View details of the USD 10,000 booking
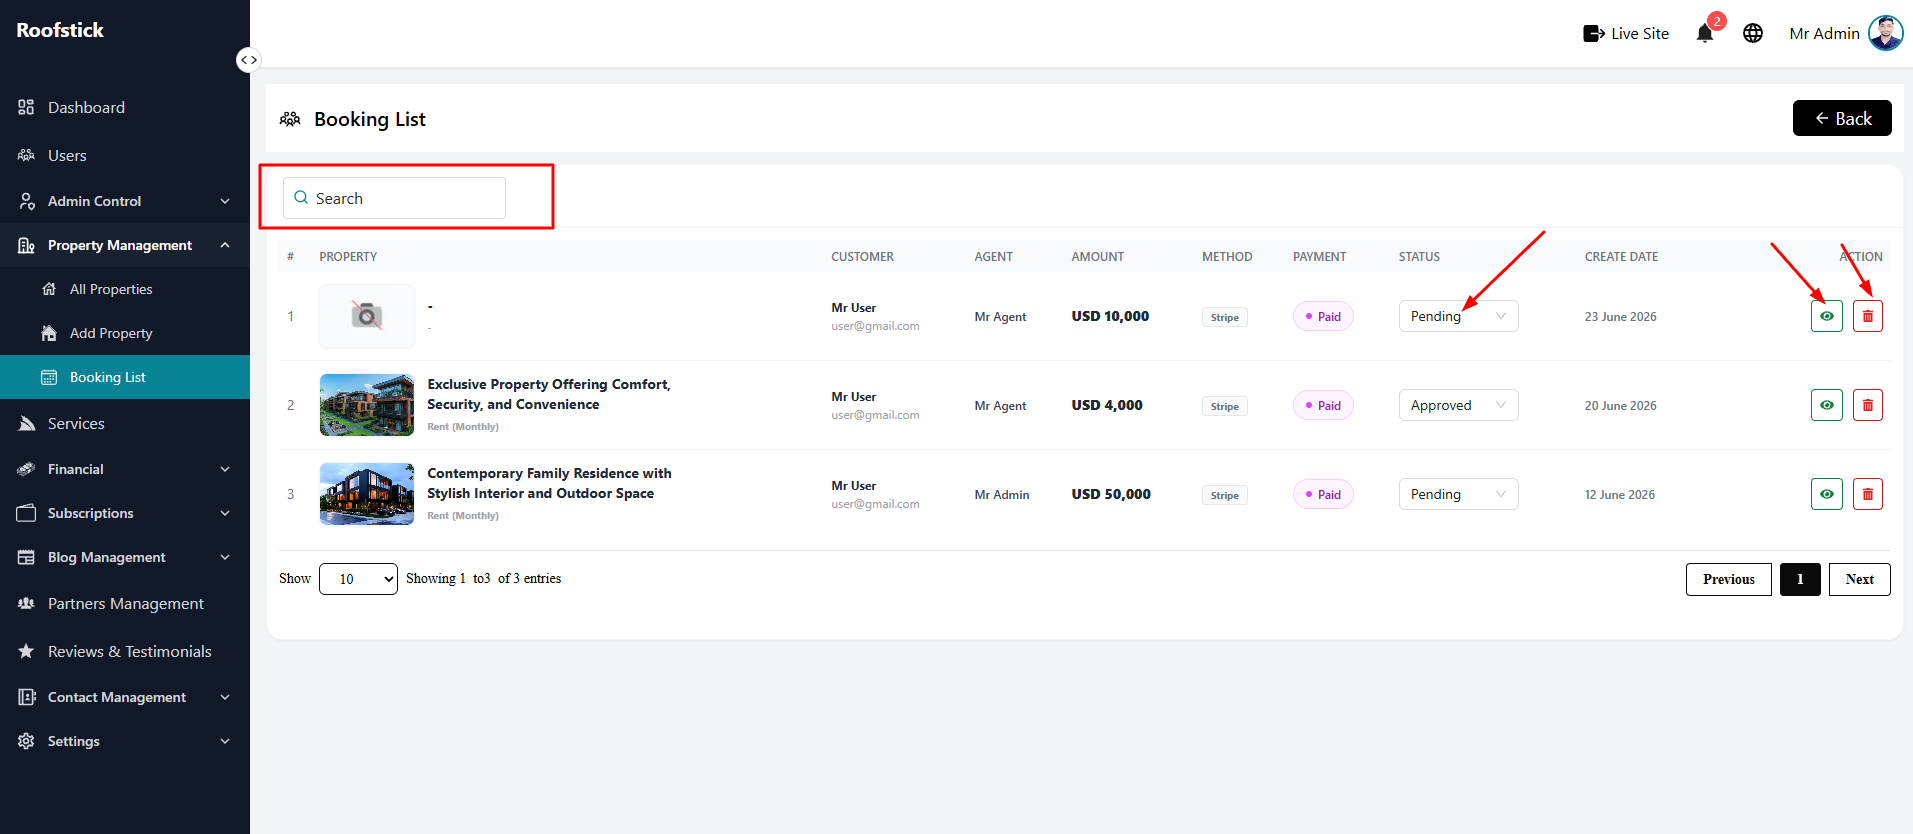The height and width of the screenshot is (834, 1913). click(1826, 316)
